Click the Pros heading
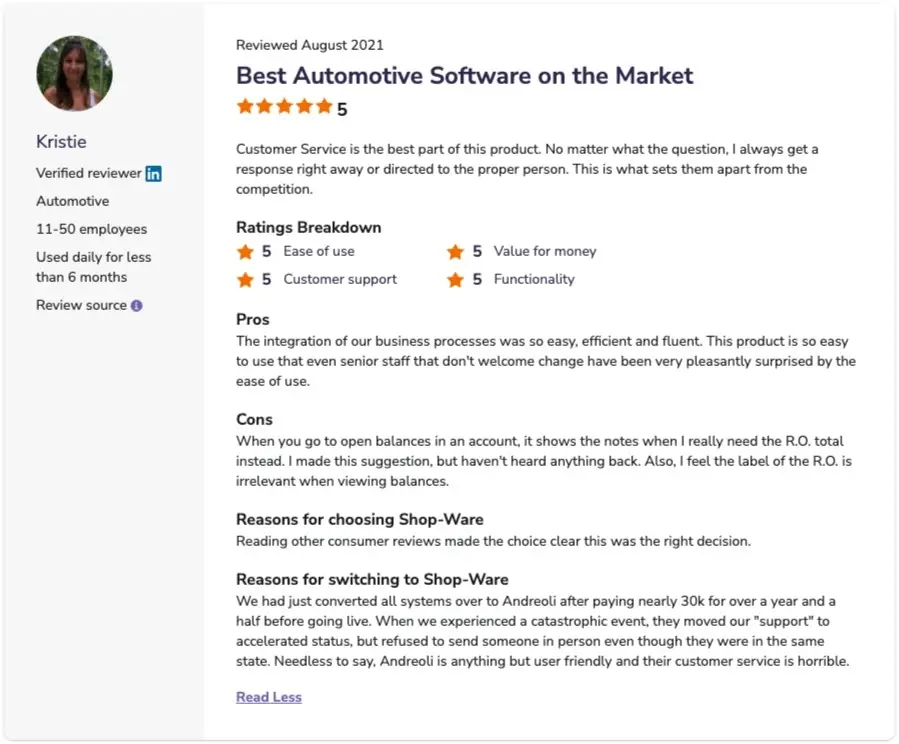 pos(253,320)
